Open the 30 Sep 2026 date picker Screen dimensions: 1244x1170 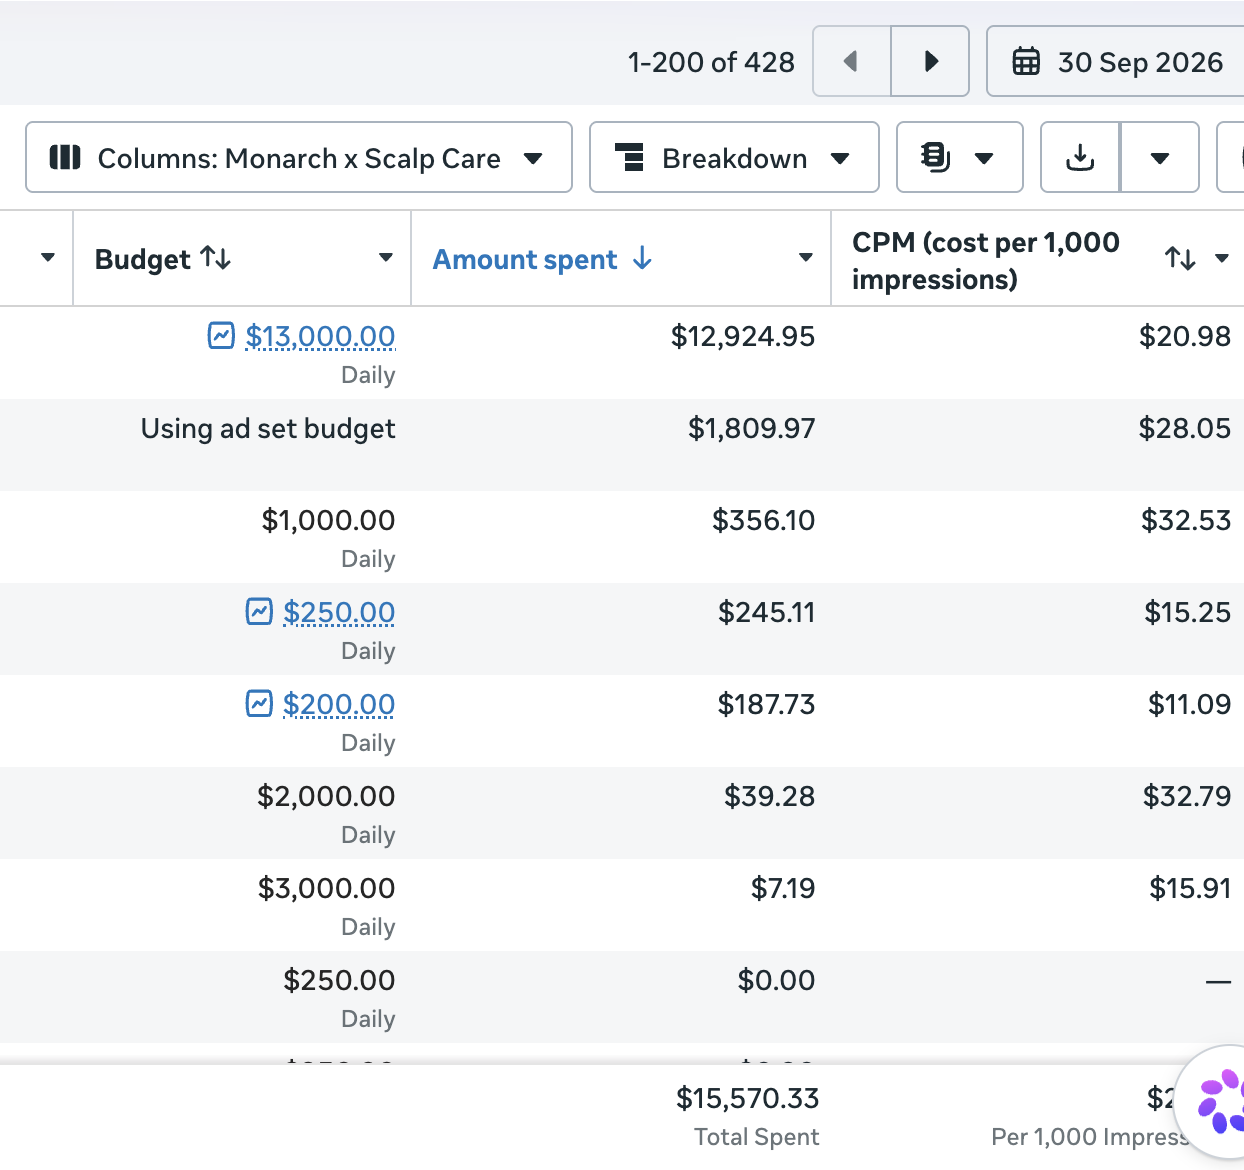(1116, 61)
